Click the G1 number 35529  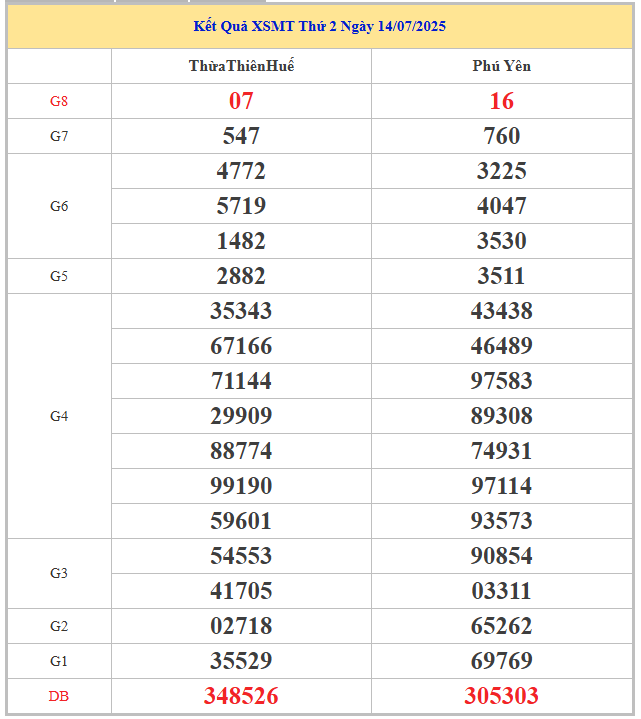(241, 661)
